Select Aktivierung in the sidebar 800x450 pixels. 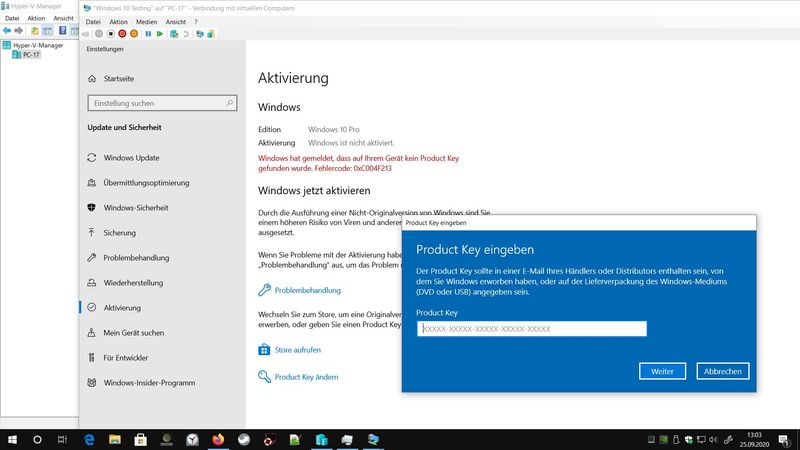(x=122, y=308)
